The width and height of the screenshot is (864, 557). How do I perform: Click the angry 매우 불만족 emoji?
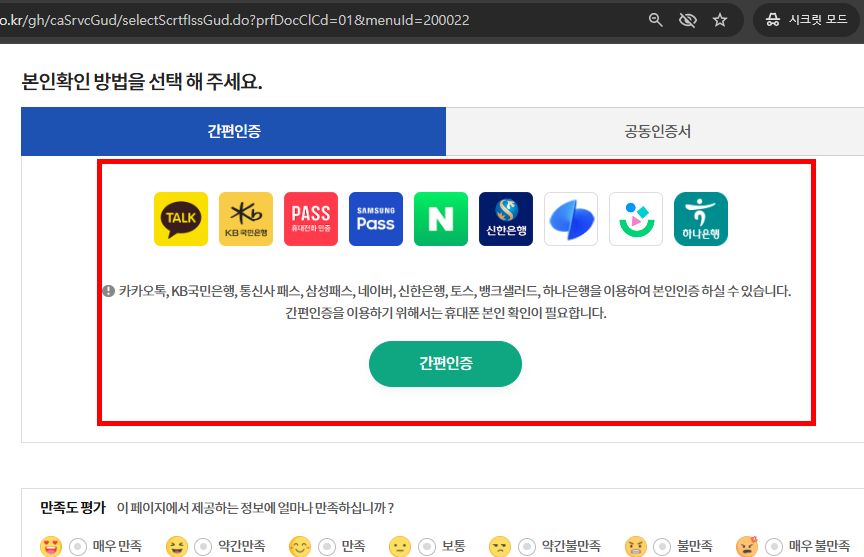(x=747, y=547)
